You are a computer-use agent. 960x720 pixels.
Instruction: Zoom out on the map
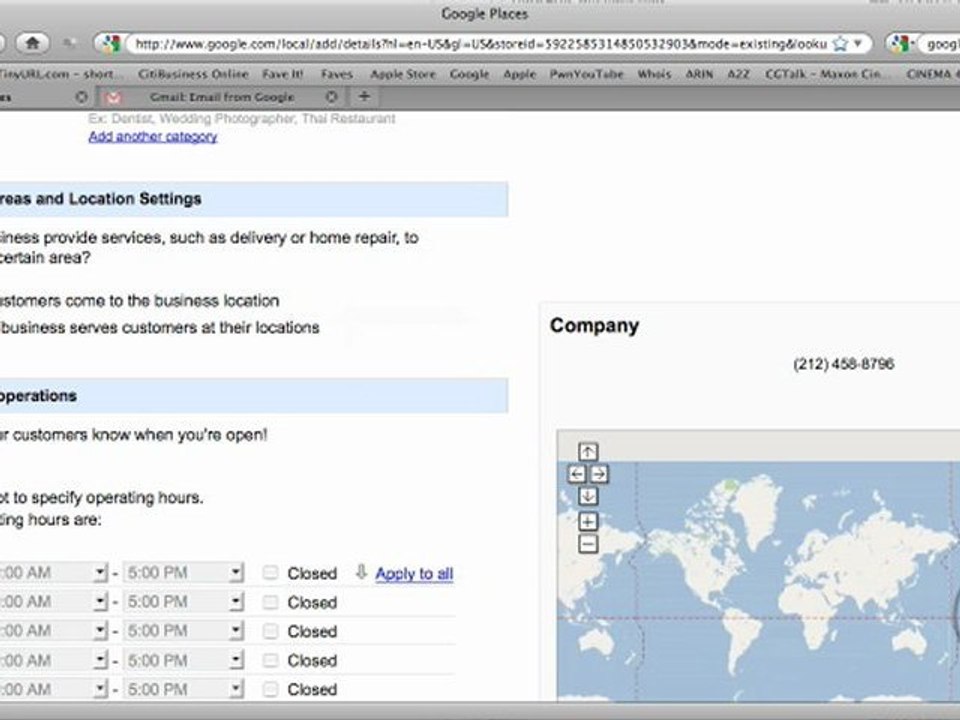click(x=588, y=544)
